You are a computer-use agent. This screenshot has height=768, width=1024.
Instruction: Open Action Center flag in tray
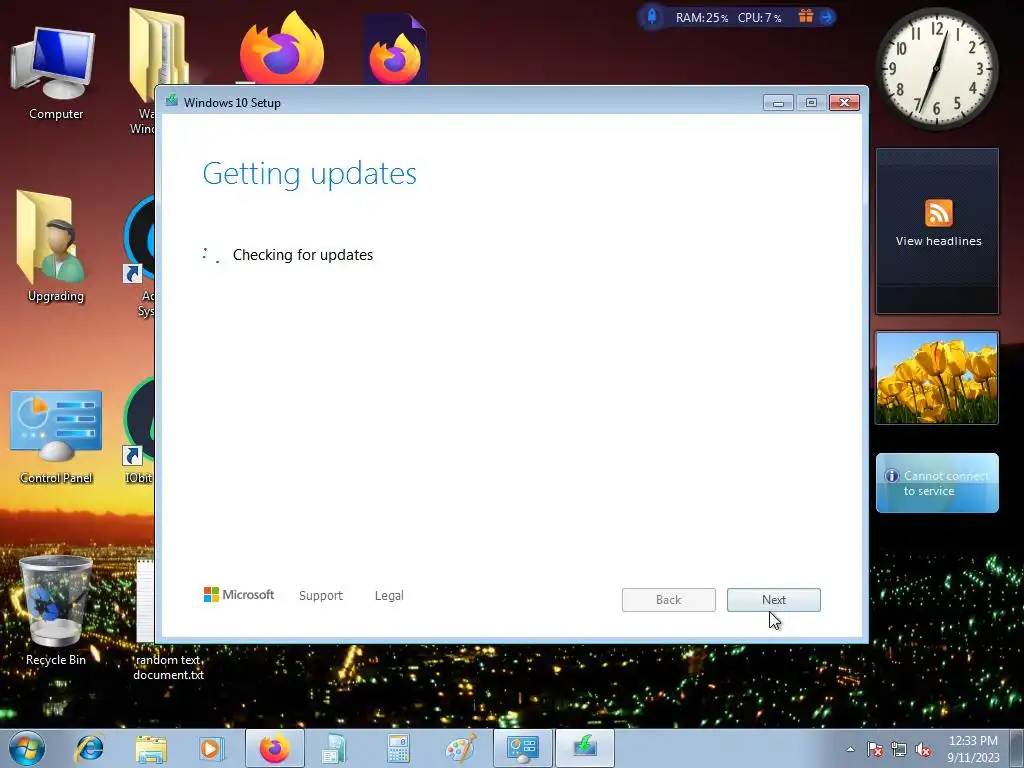point(874,749)
